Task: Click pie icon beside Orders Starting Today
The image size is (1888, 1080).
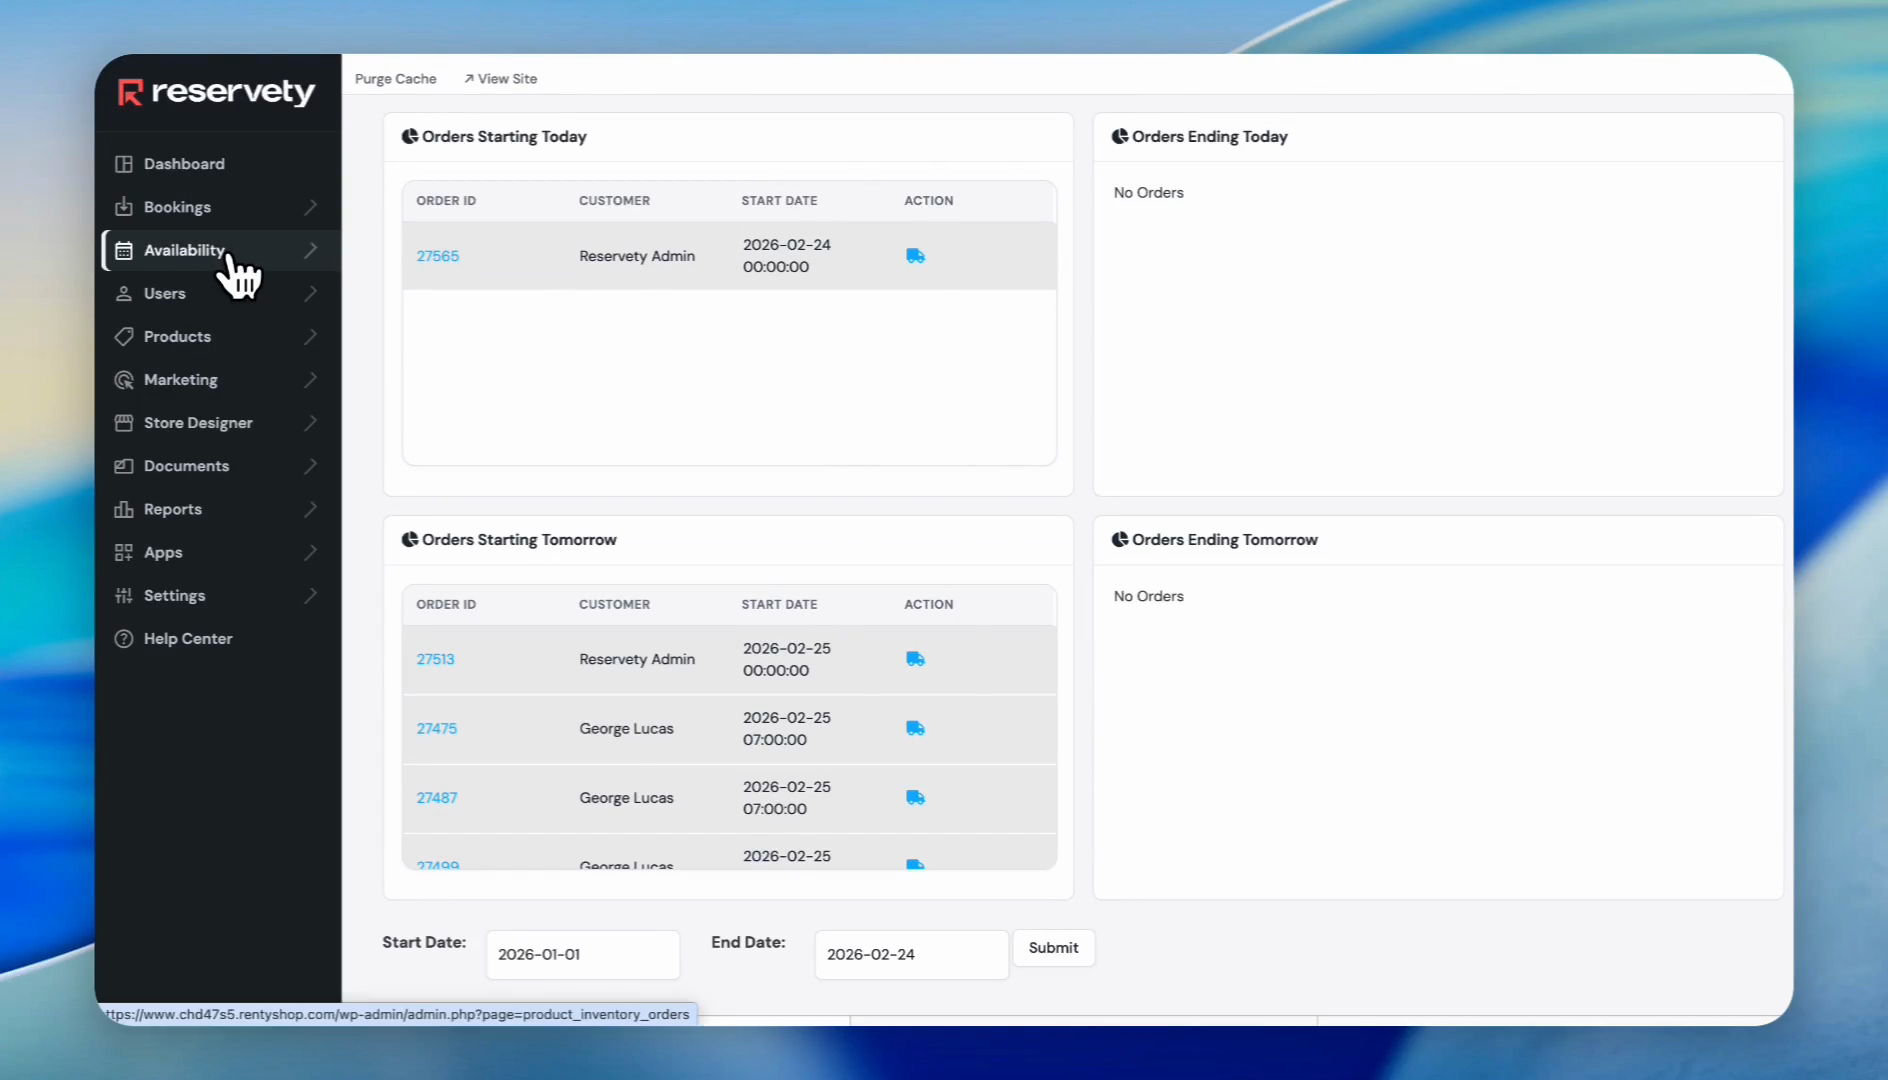Action: click(410, 136)
